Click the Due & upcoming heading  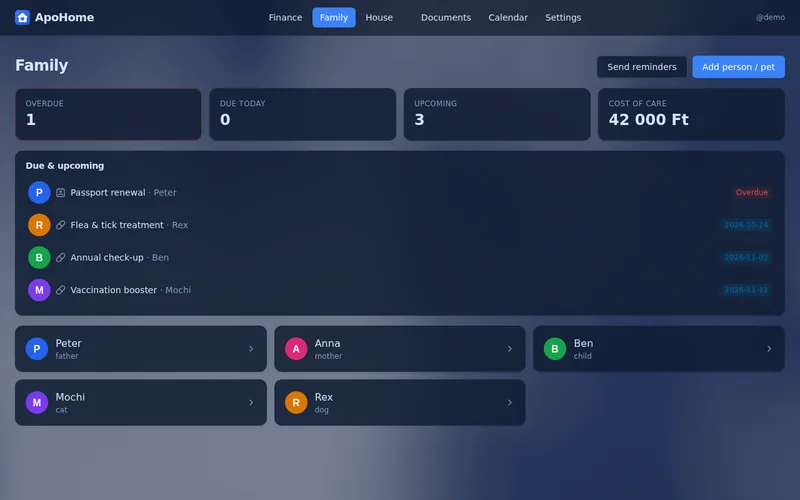[x=65, y=166]
